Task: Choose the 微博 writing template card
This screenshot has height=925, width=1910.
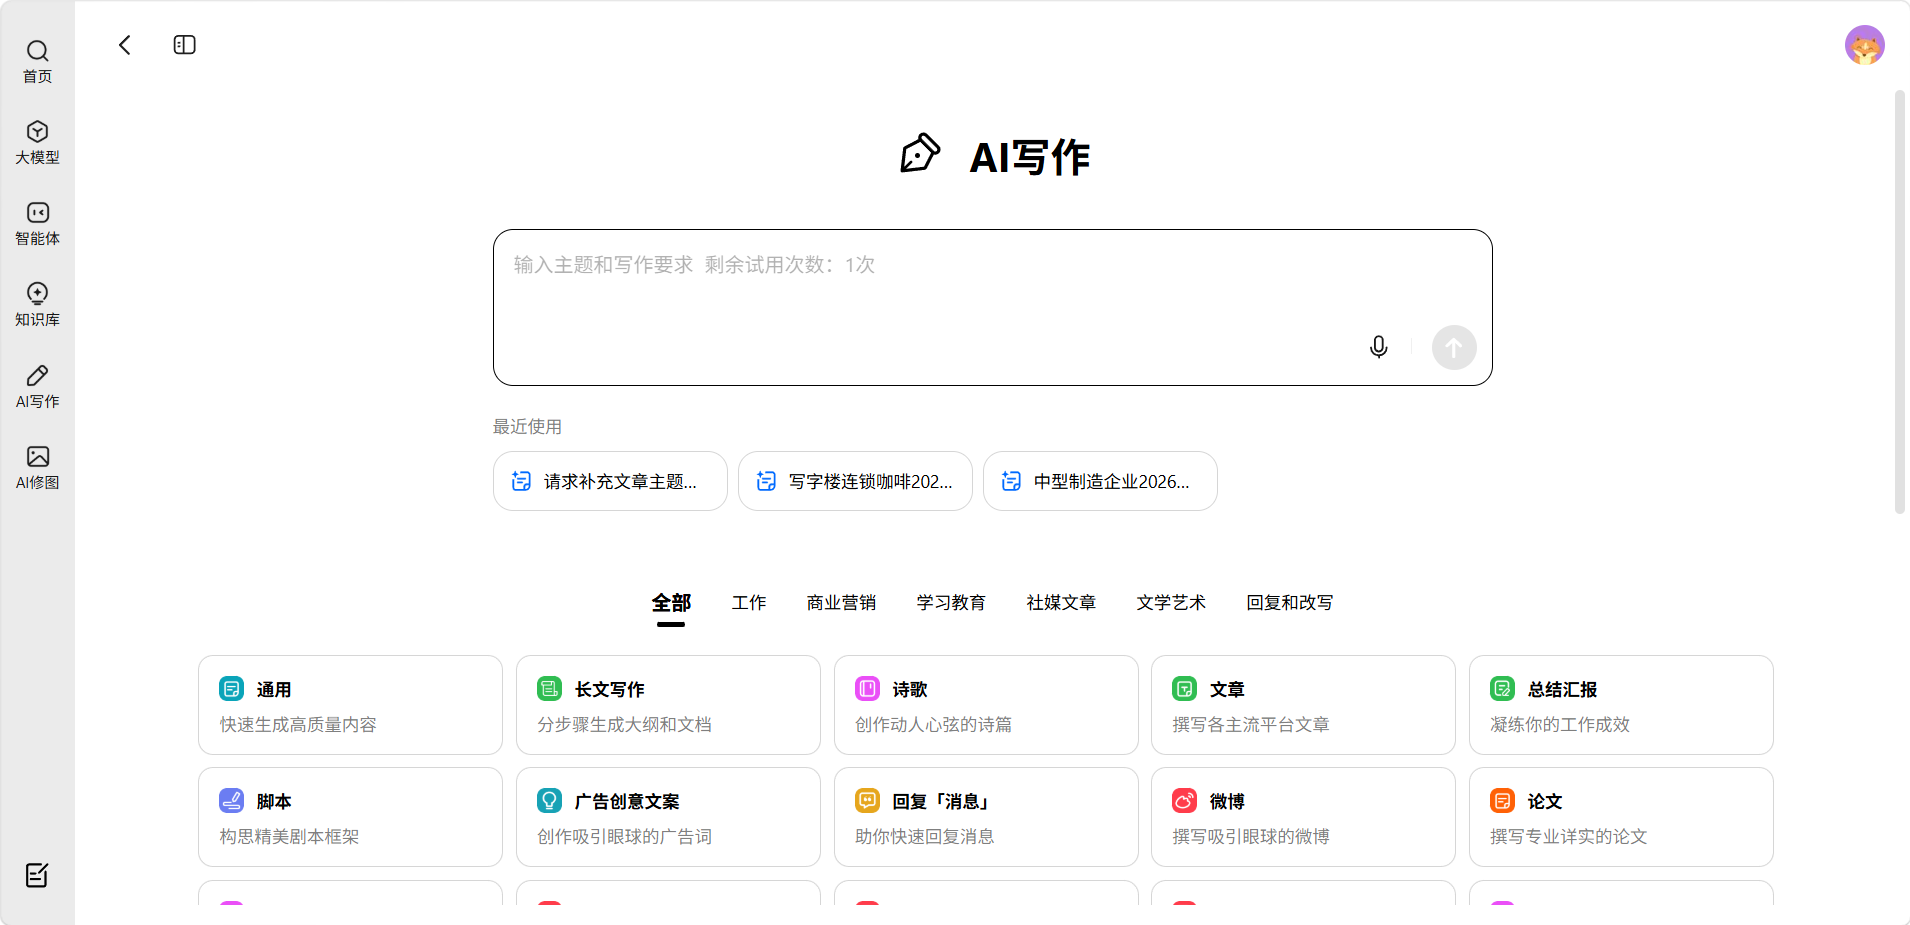Action: [x=1302, y=817]
